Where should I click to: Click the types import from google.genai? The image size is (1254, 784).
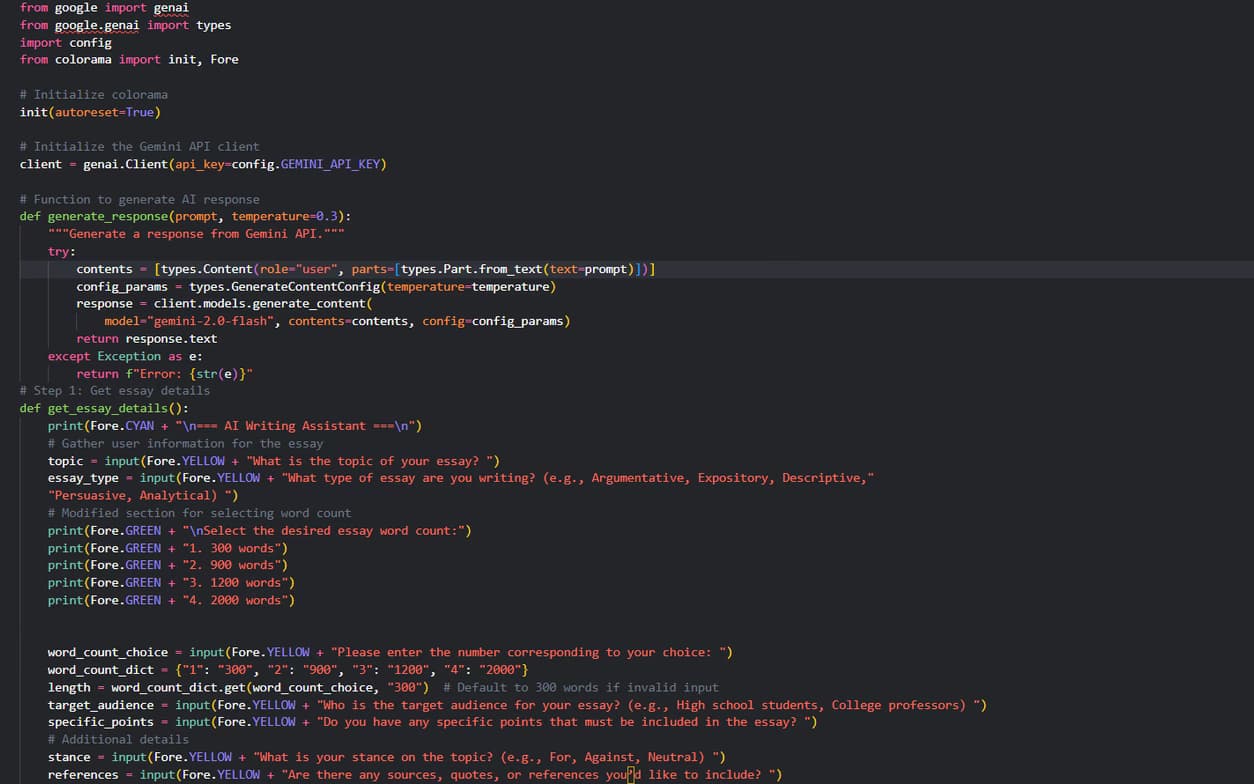pyautogui.click(x=214, y=25)
